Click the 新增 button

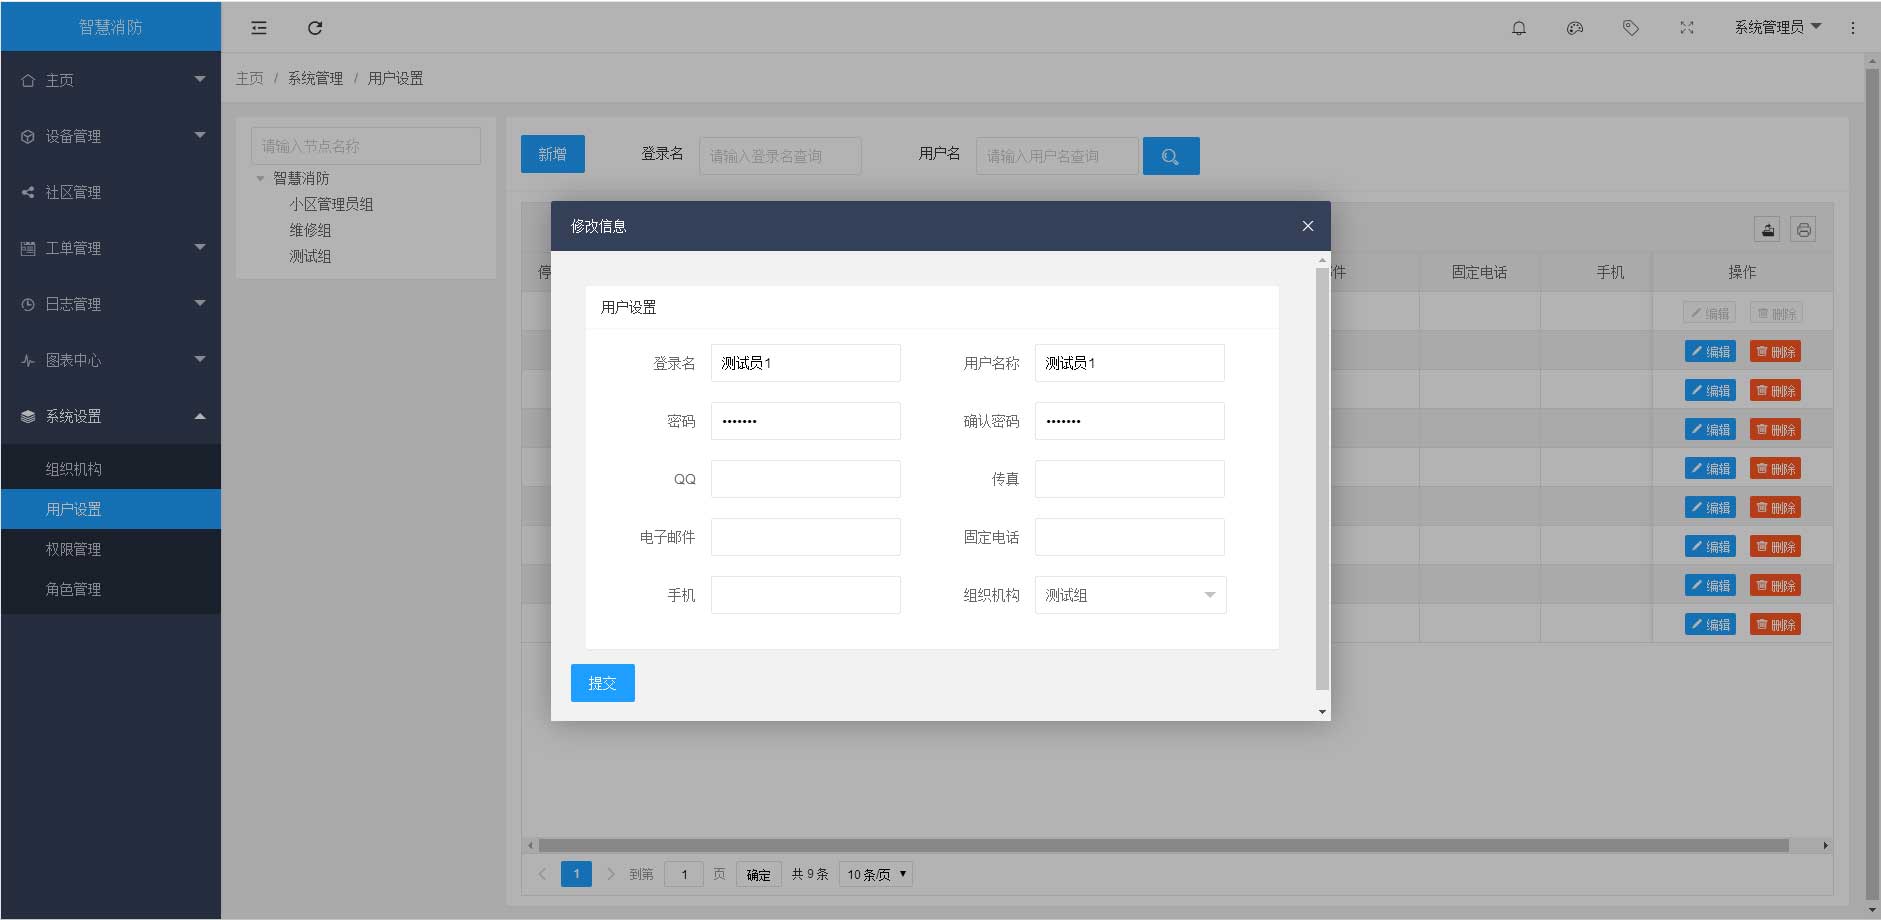coord(552,154)
